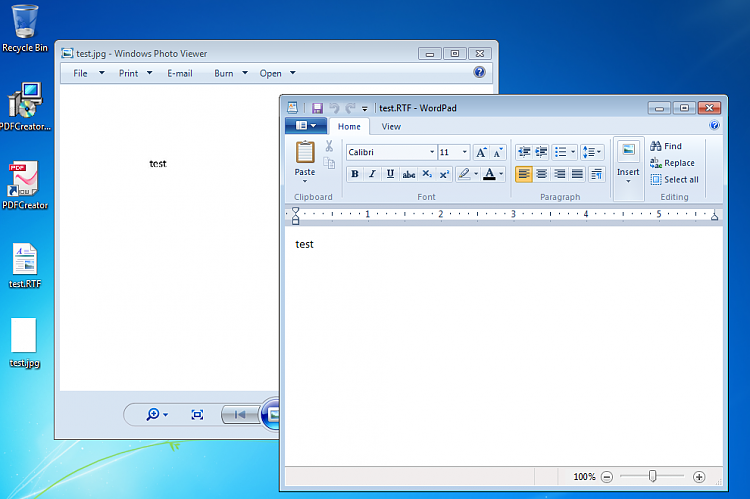Click the right indent marker on the ruler
750x499 pixels.
714,217
